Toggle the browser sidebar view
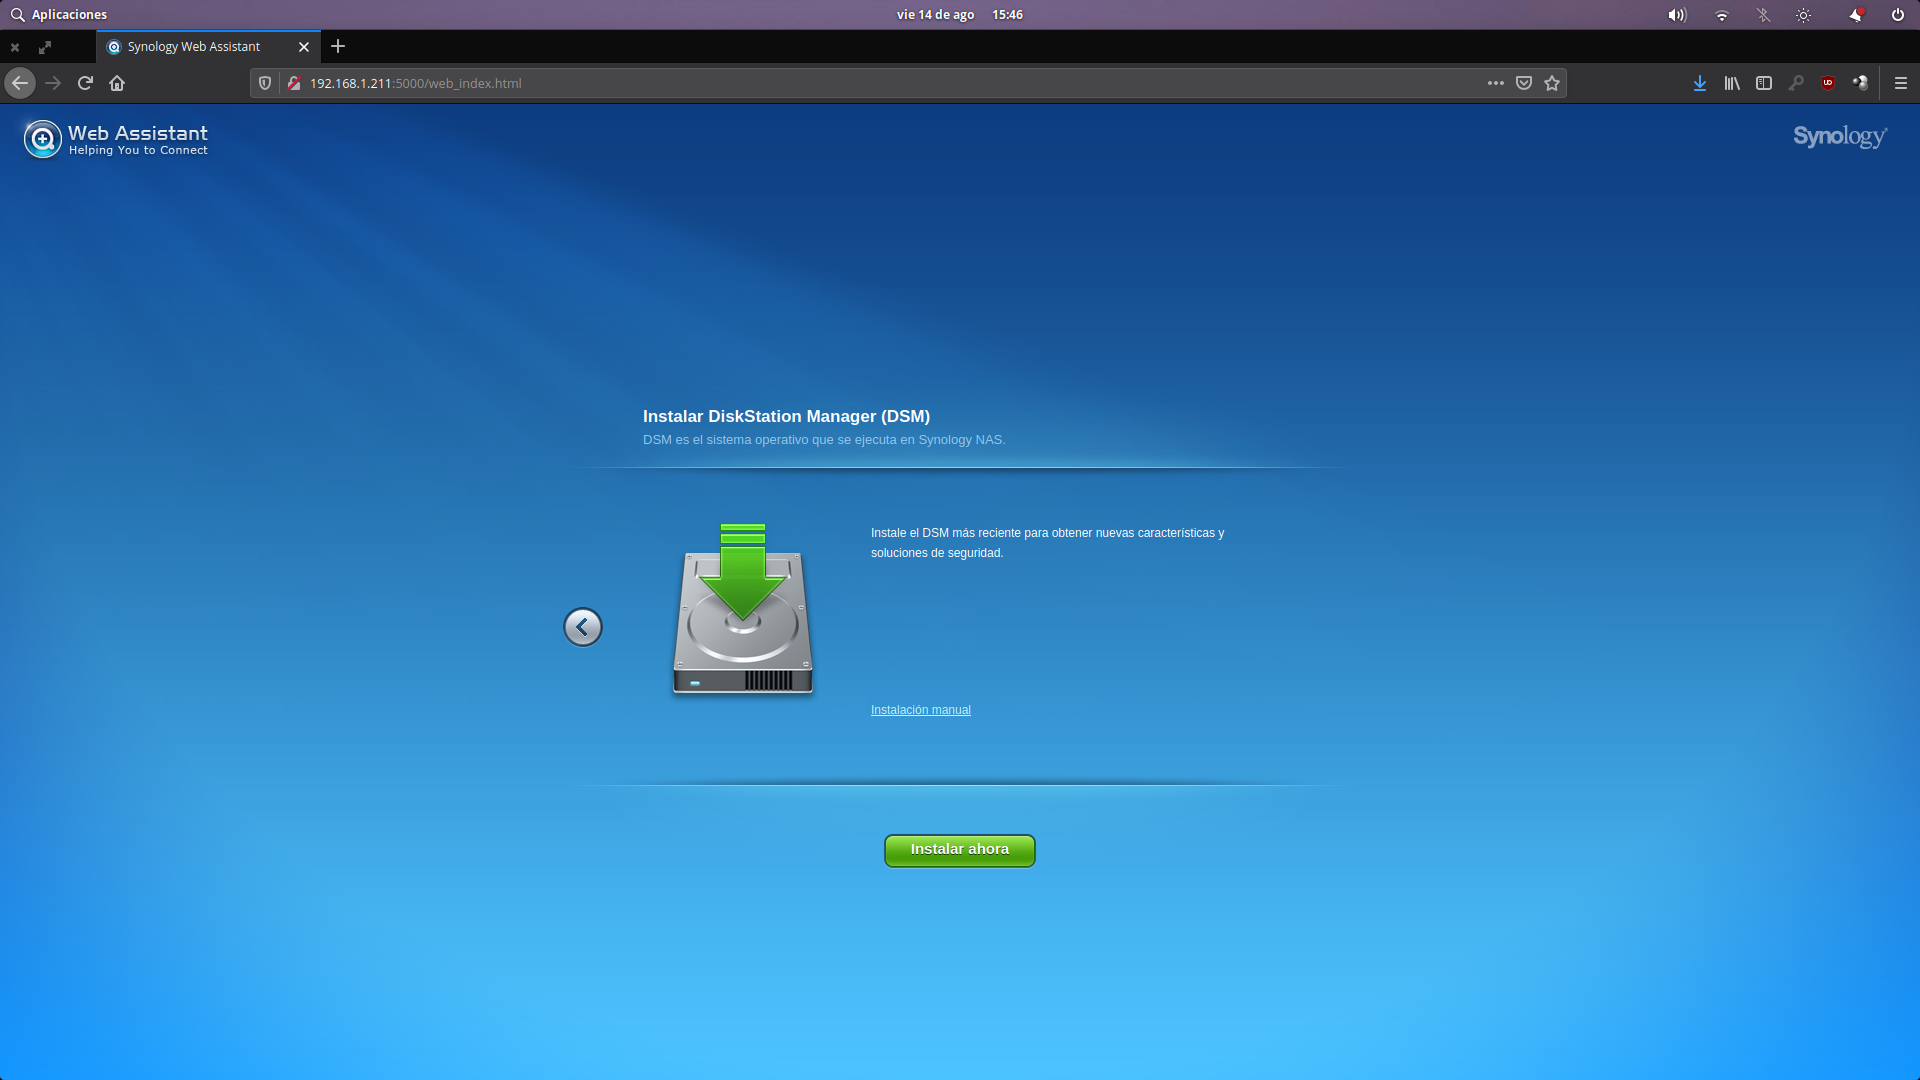The height and width of the screenshot is (1080, 1920). point(1764,83)
